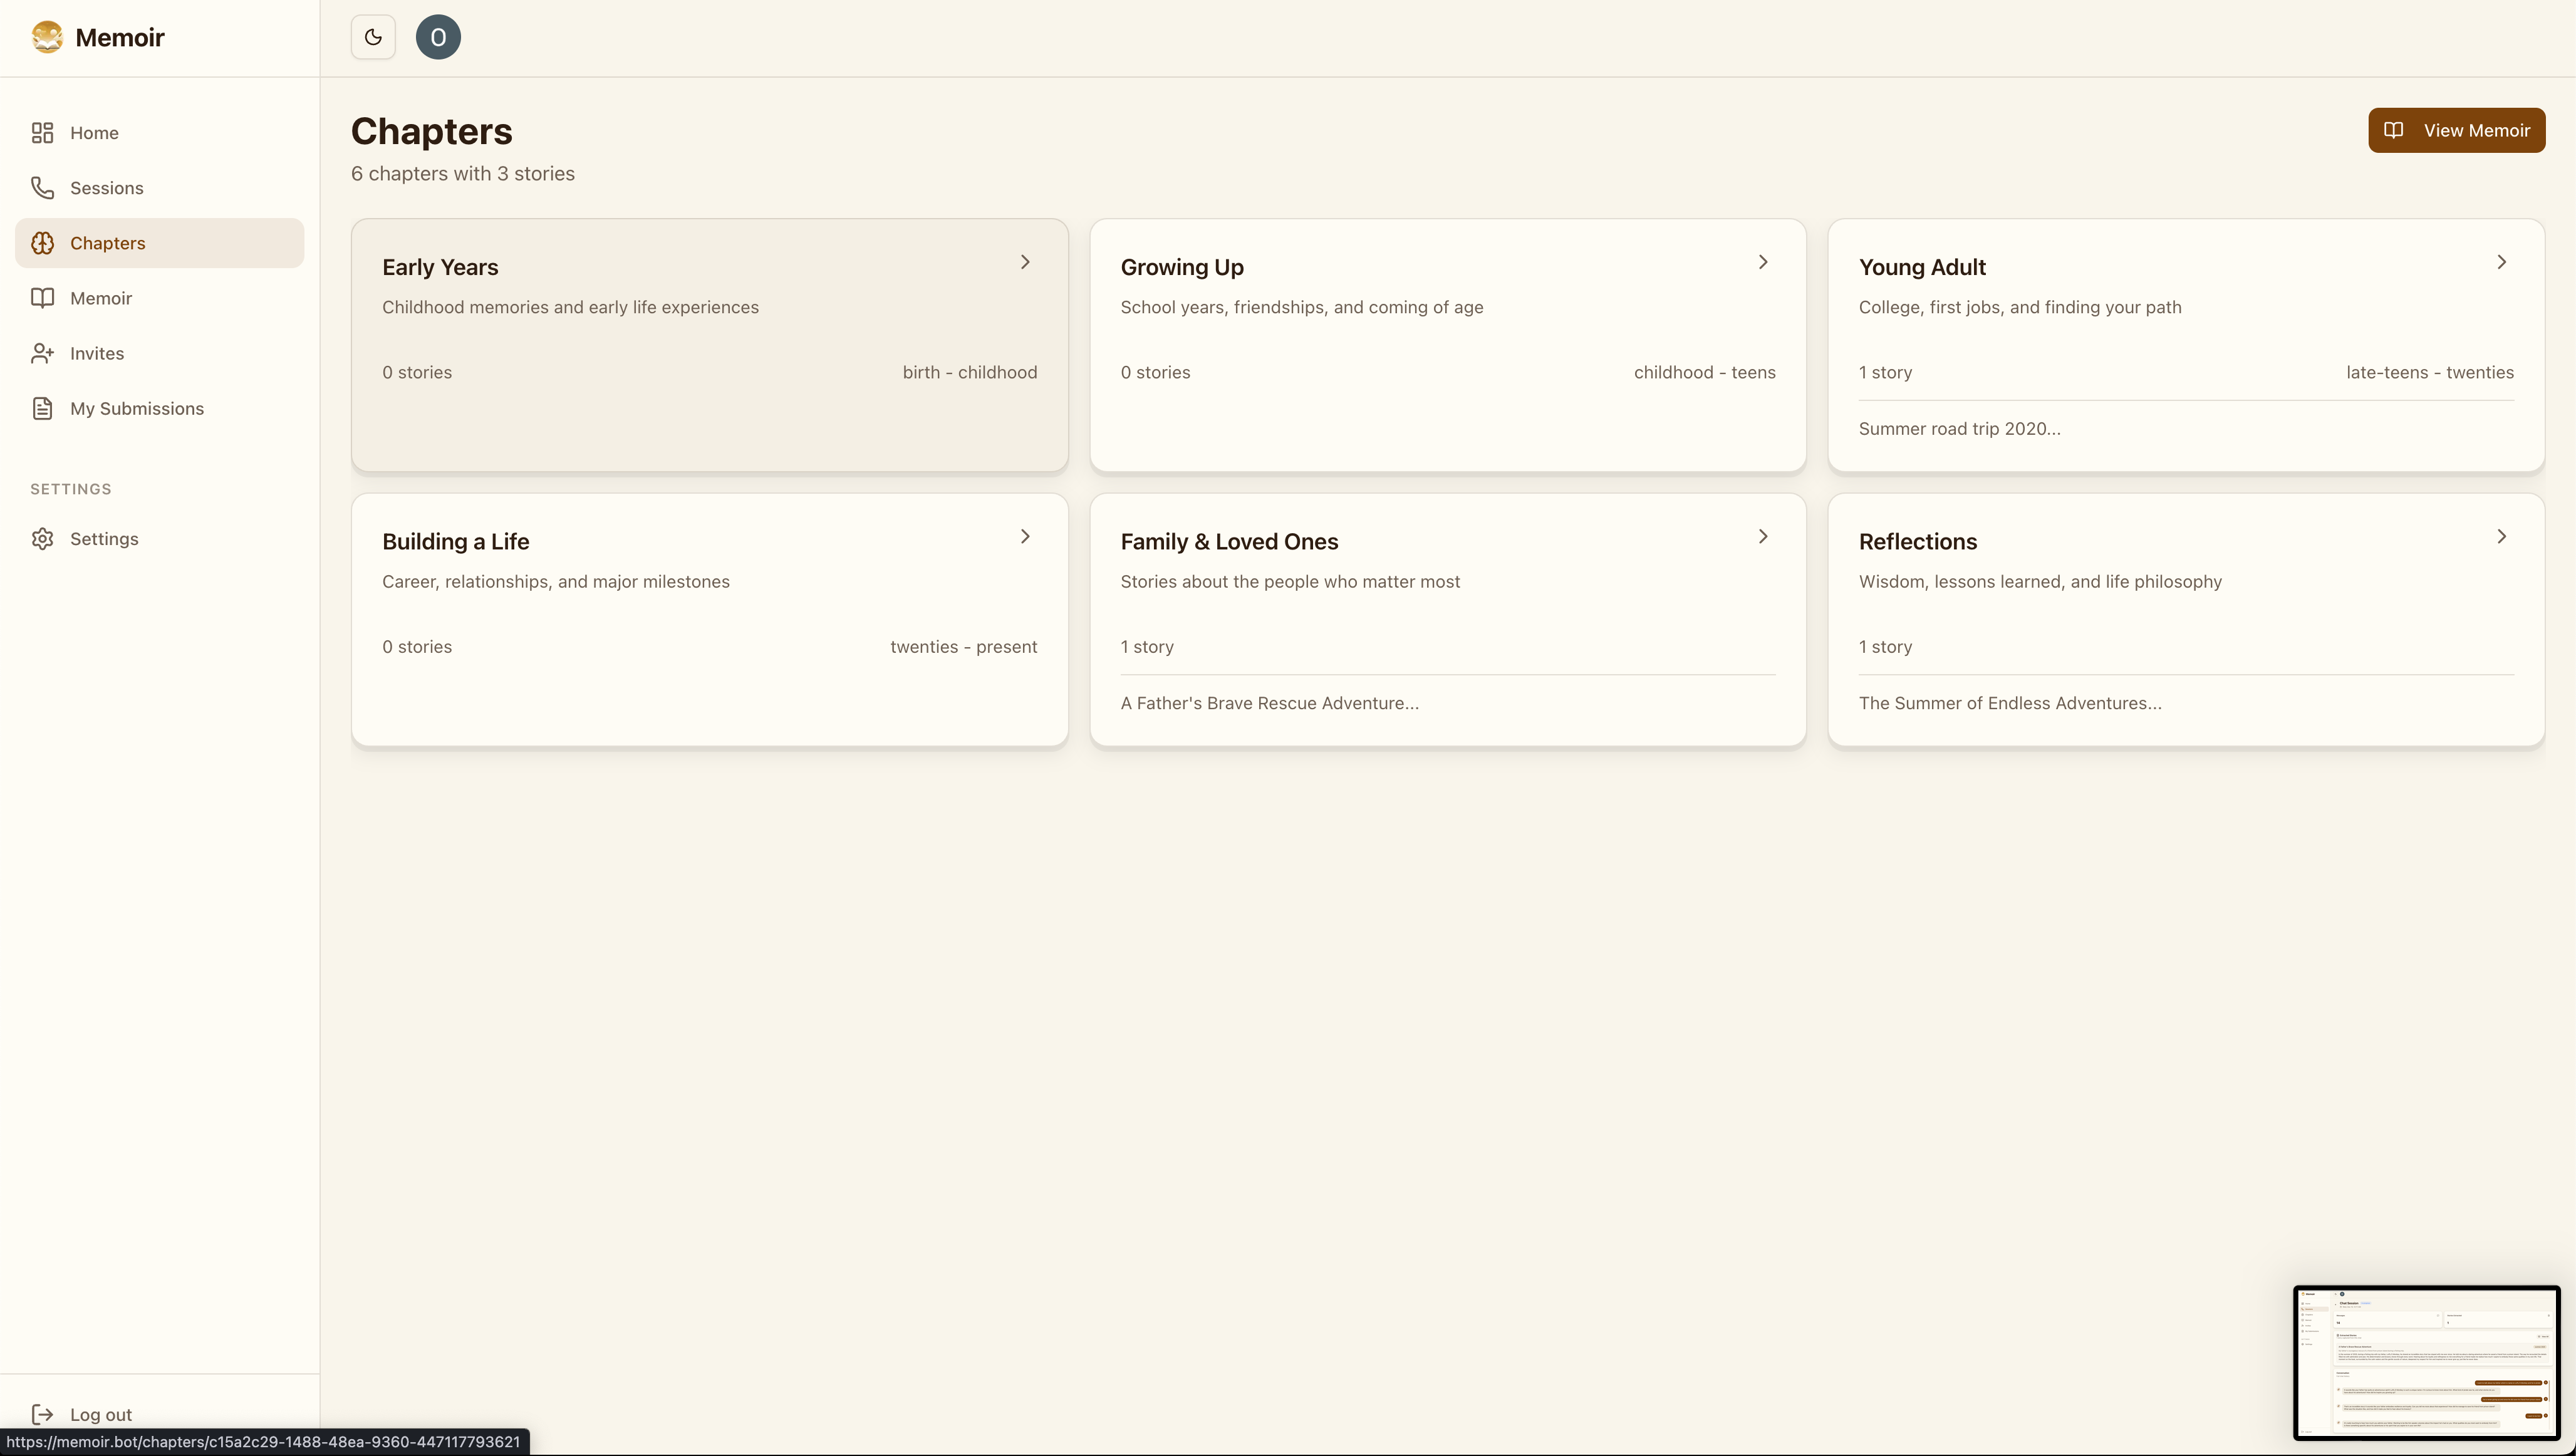Click the Log out arrow icon
This screenshot has height=1456, width=2576.
pyautogui.click(x=42, y=1414)
